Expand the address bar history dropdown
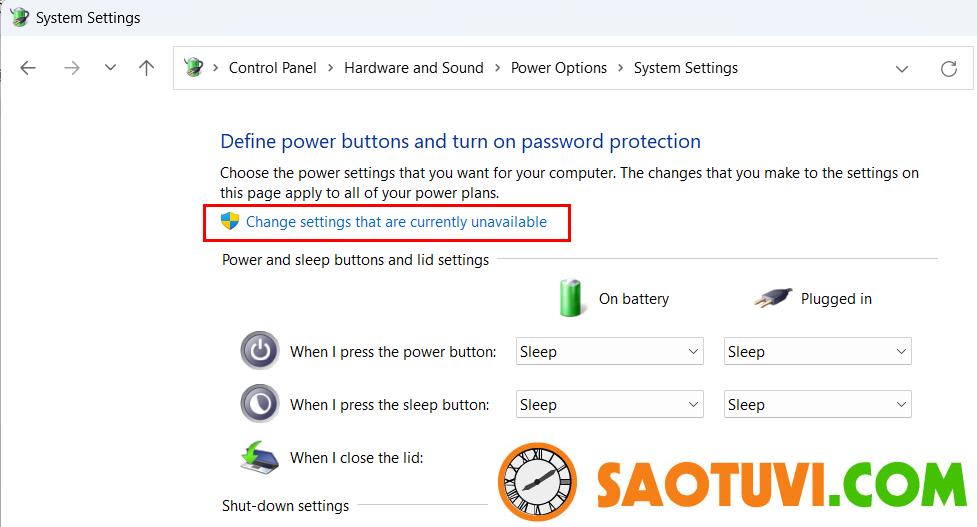Viewport: 977px width, 527px height. tap(902, 69)
